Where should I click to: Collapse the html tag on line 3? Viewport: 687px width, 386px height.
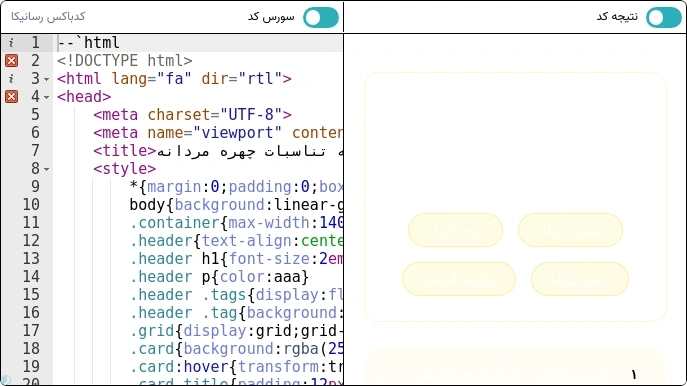point(46,80)
